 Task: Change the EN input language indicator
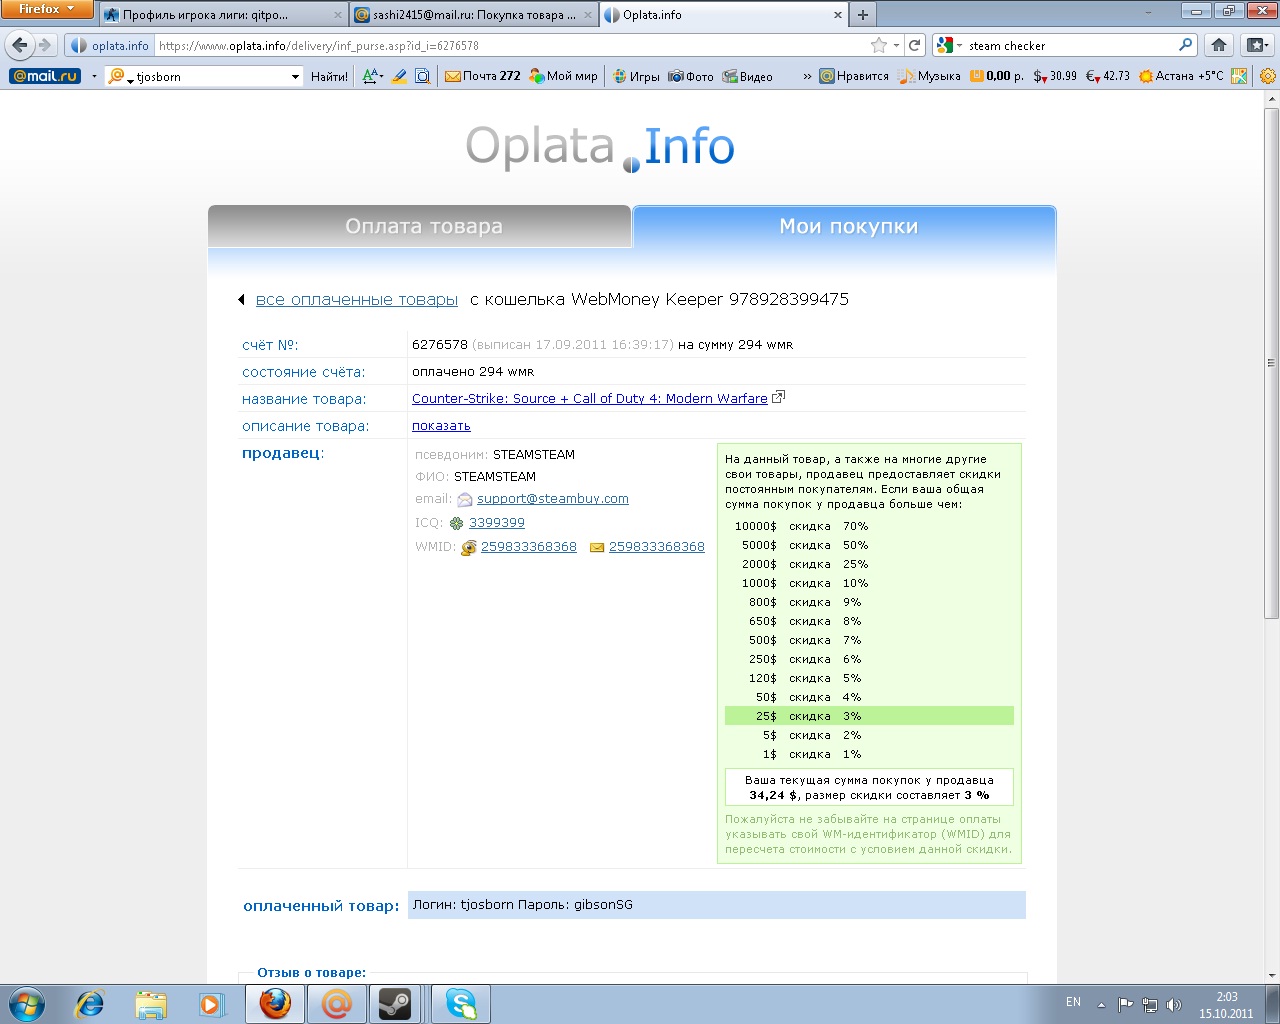tap(1073, 1002)
